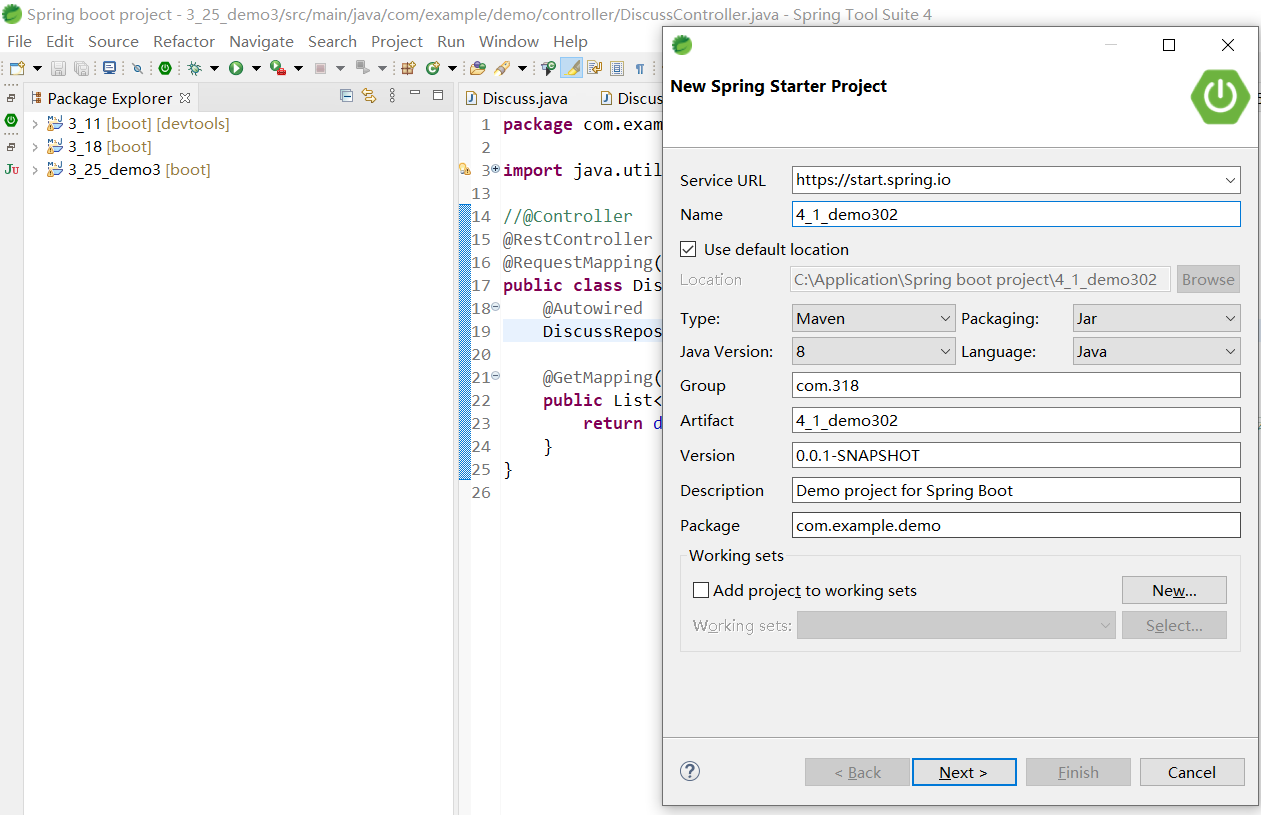This screenshot has height=815, width=1261.
Task: Open the Refactor menu
Action: click(x=183, y=41)
